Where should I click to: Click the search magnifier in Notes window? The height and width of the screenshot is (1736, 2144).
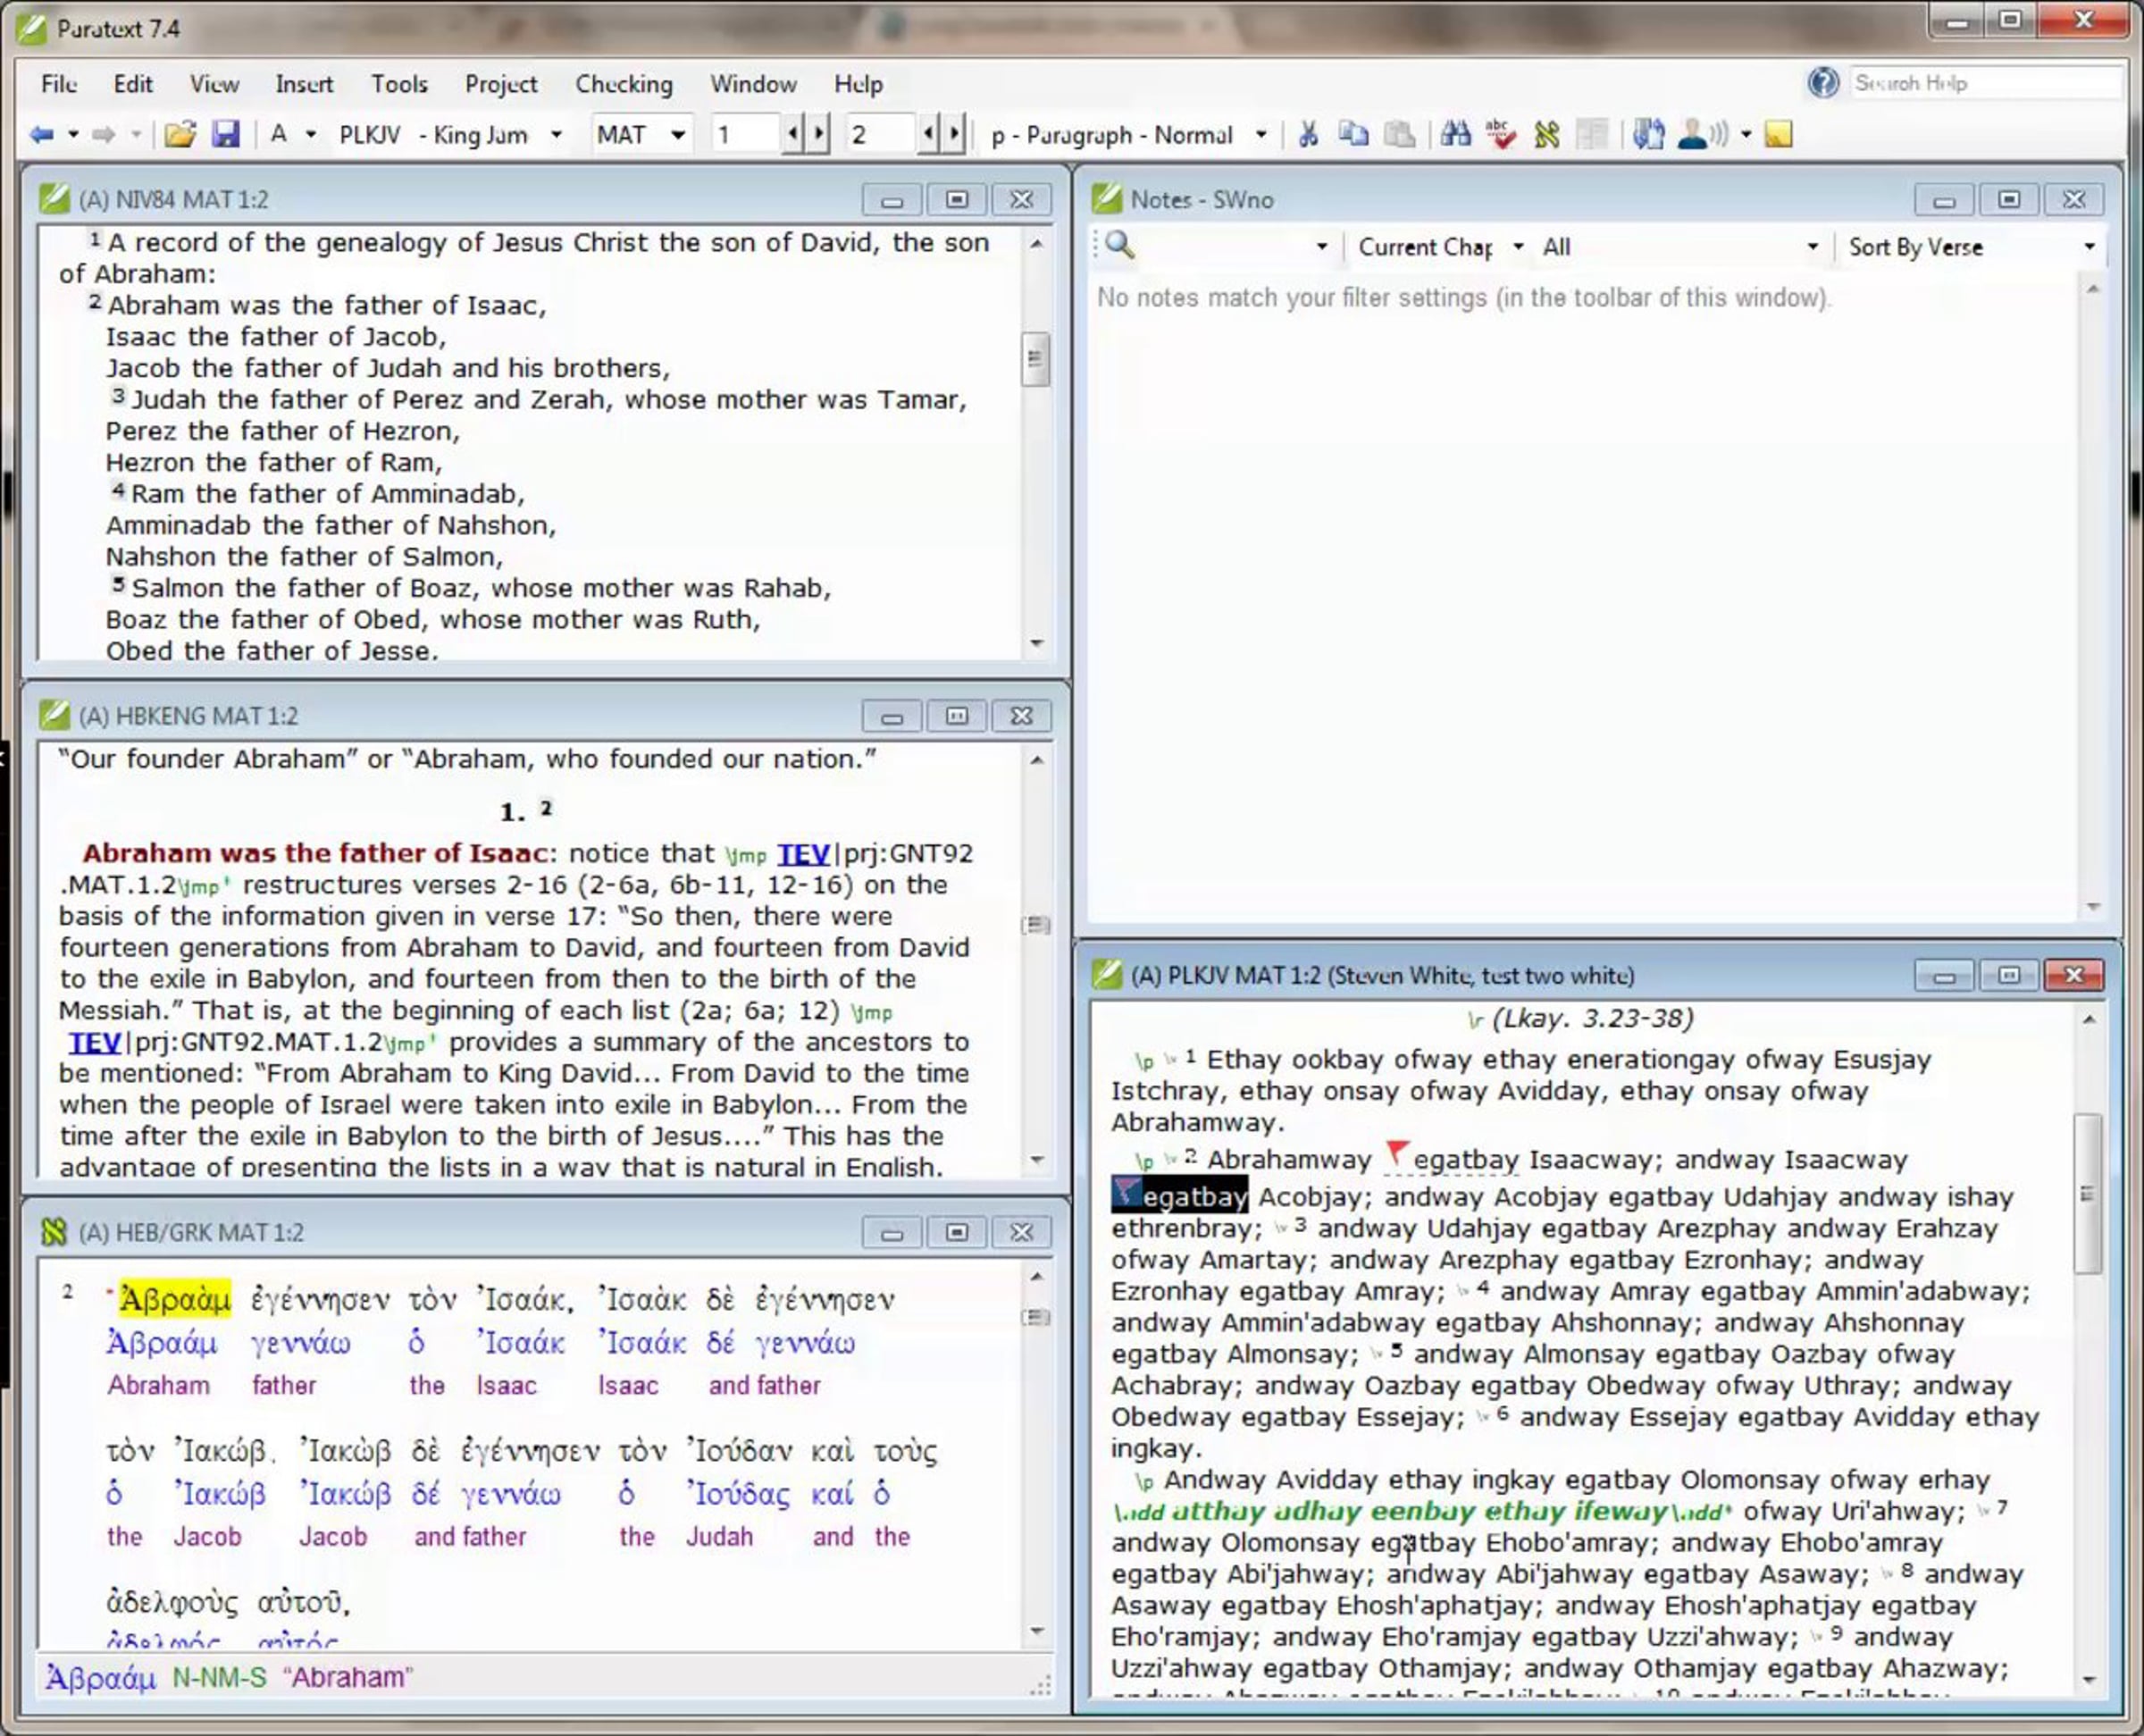tap(1120, 246)
